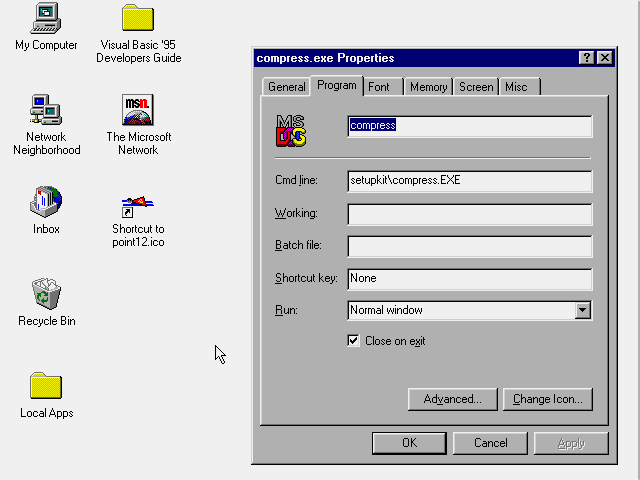Launch The Microsoft Network icon
640x480 pixels.
pos(138,109)
